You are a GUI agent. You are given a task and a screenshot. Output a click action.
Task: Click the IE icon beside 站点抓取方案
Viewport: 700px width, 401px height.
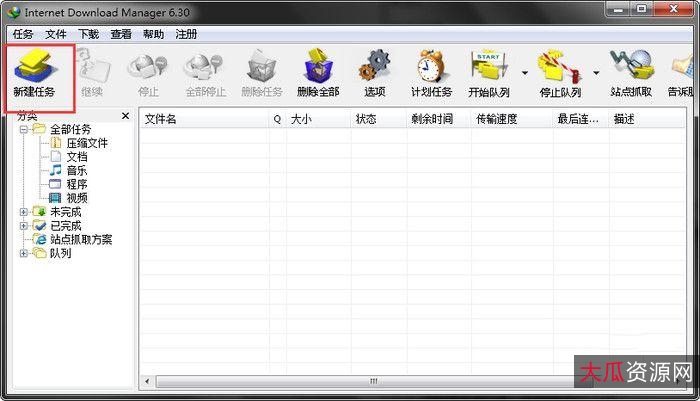(40, 239)
